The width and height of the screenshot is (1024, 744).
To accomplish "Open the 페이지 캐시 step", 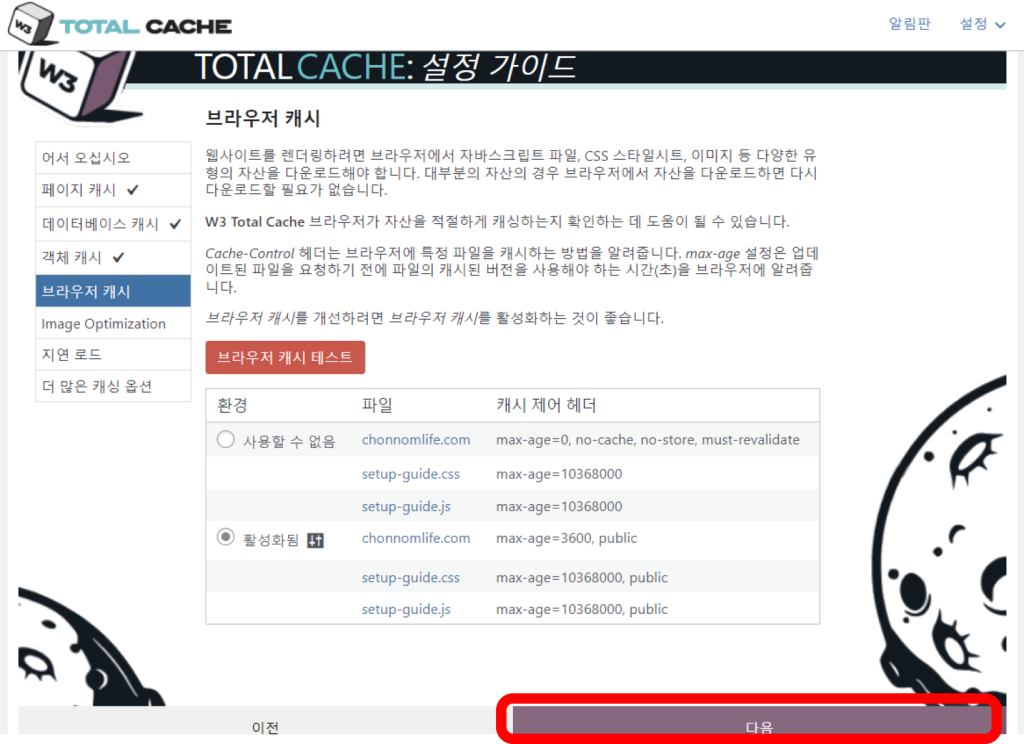I will pos(113,190).
